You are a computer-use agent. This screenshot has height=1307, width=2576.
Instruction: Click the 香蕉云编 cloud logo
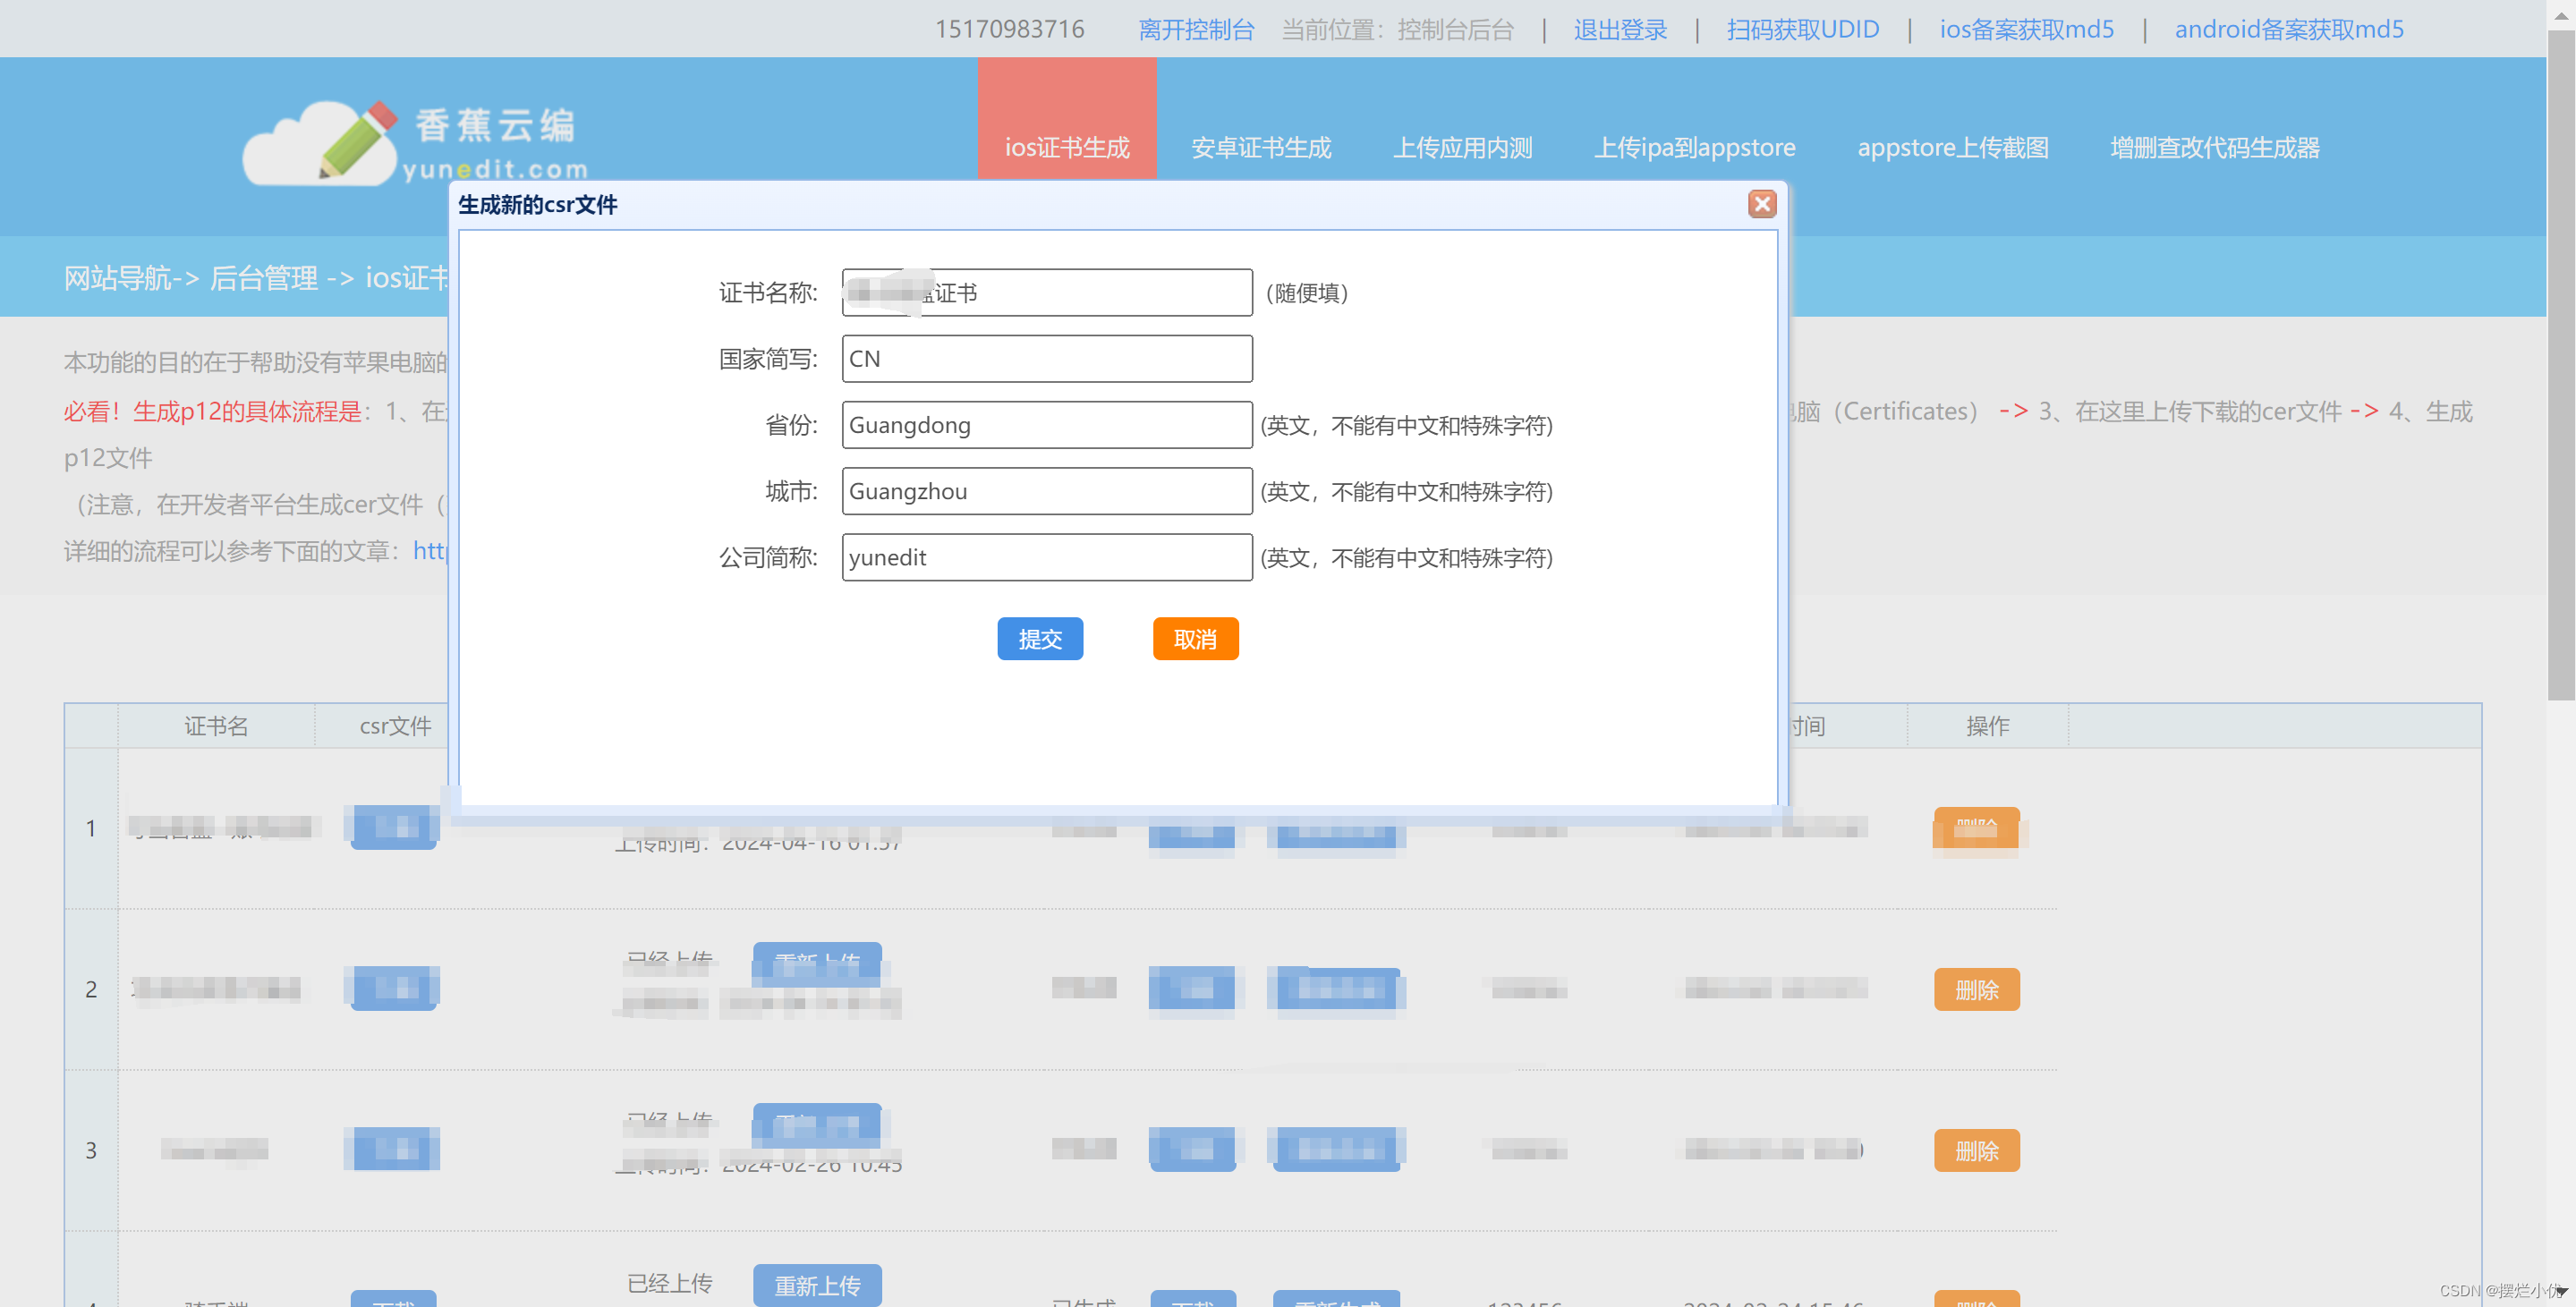(x=415, y=143)
